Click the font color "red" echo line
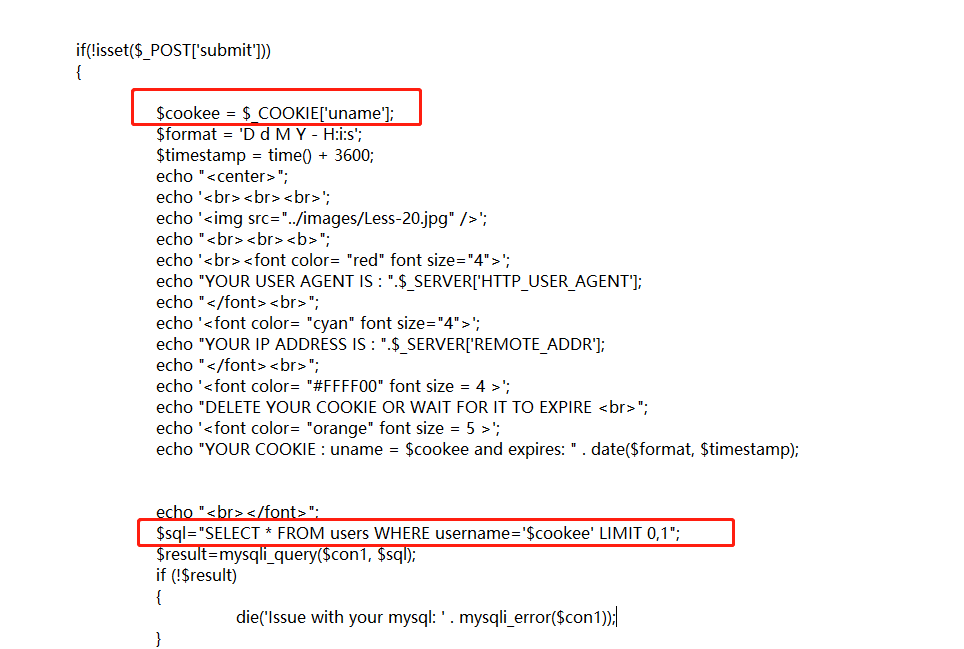 click(x=333, y=261)
